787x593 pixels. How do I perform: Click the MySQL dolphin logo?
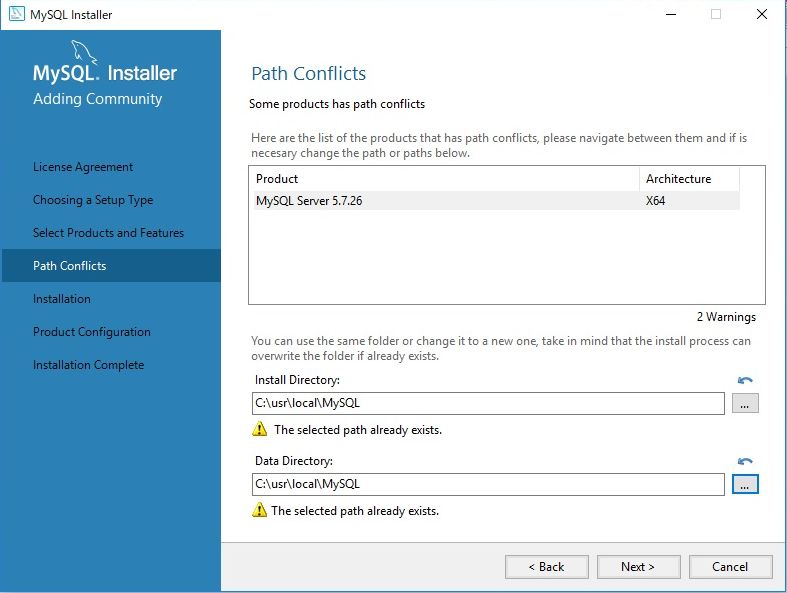pos(84,52)
